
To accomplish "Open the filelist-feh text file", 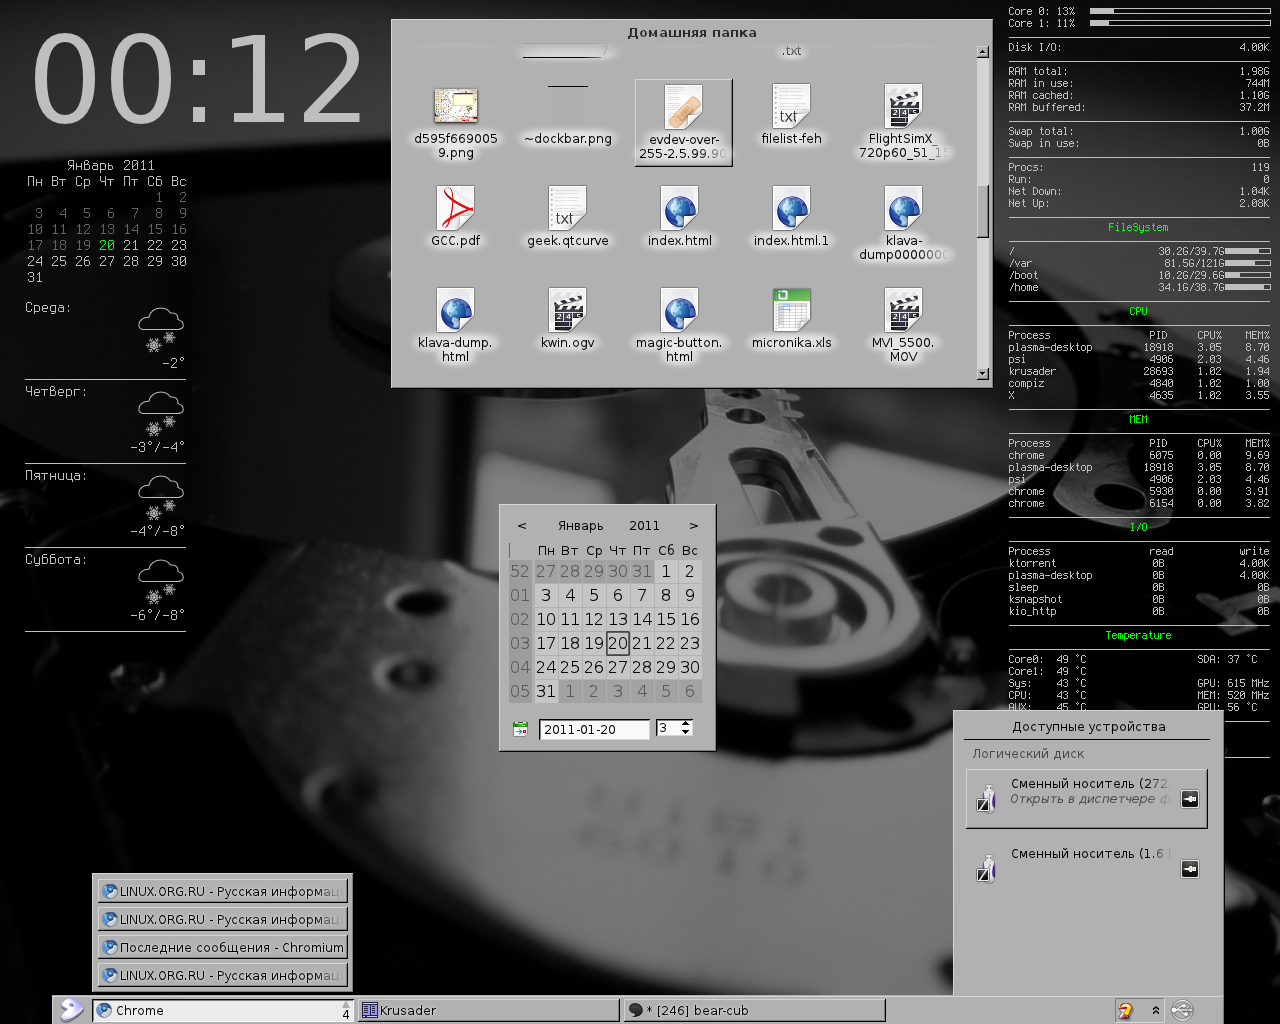I will pyautogui.click(x=791, y=106).
